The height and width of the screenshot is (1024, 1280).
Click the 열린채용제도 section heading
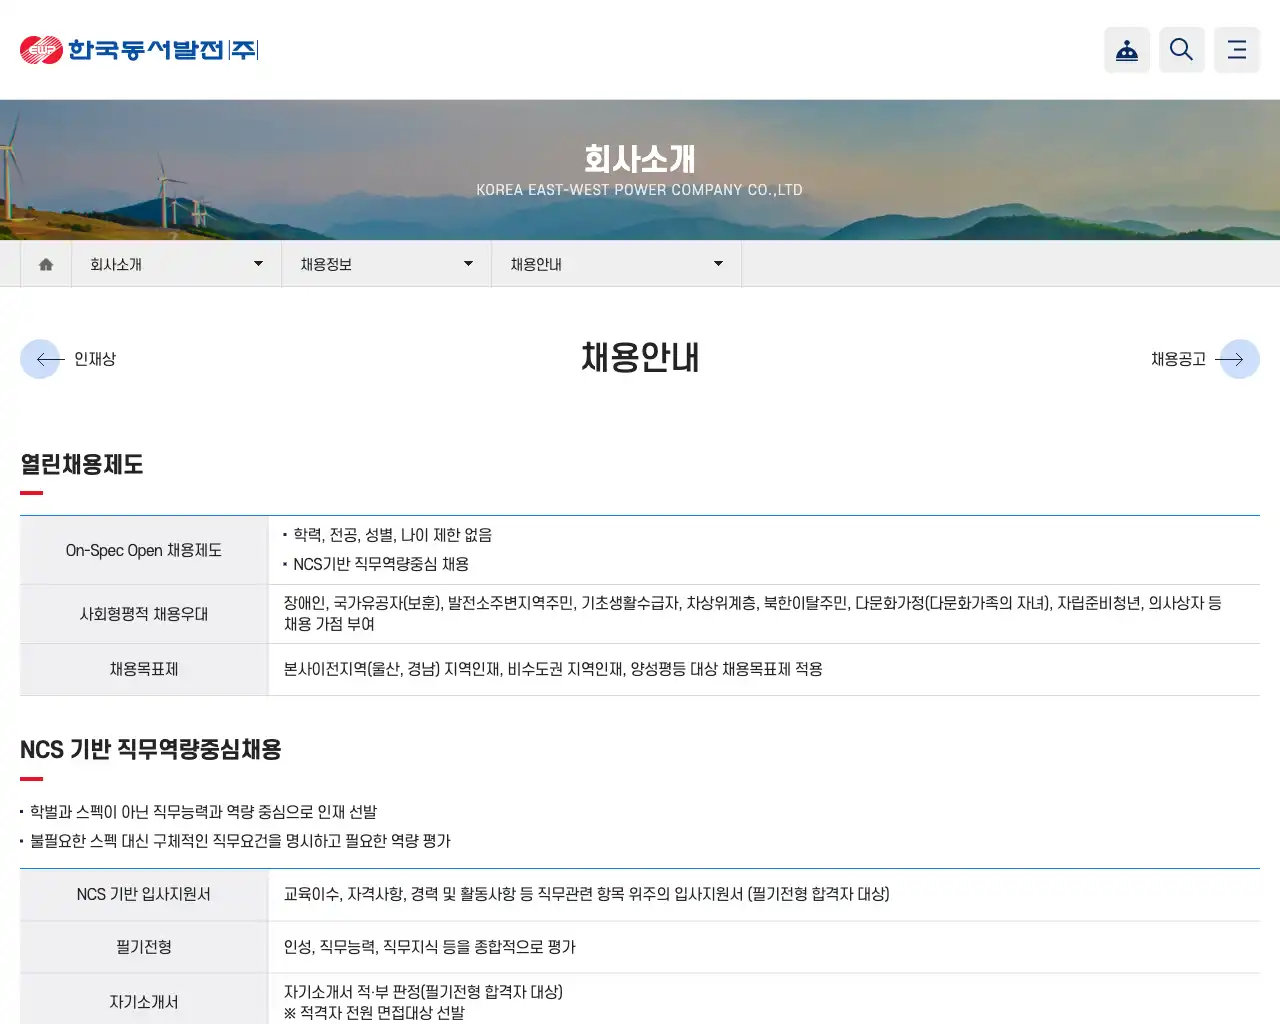(x=82, y=465)
